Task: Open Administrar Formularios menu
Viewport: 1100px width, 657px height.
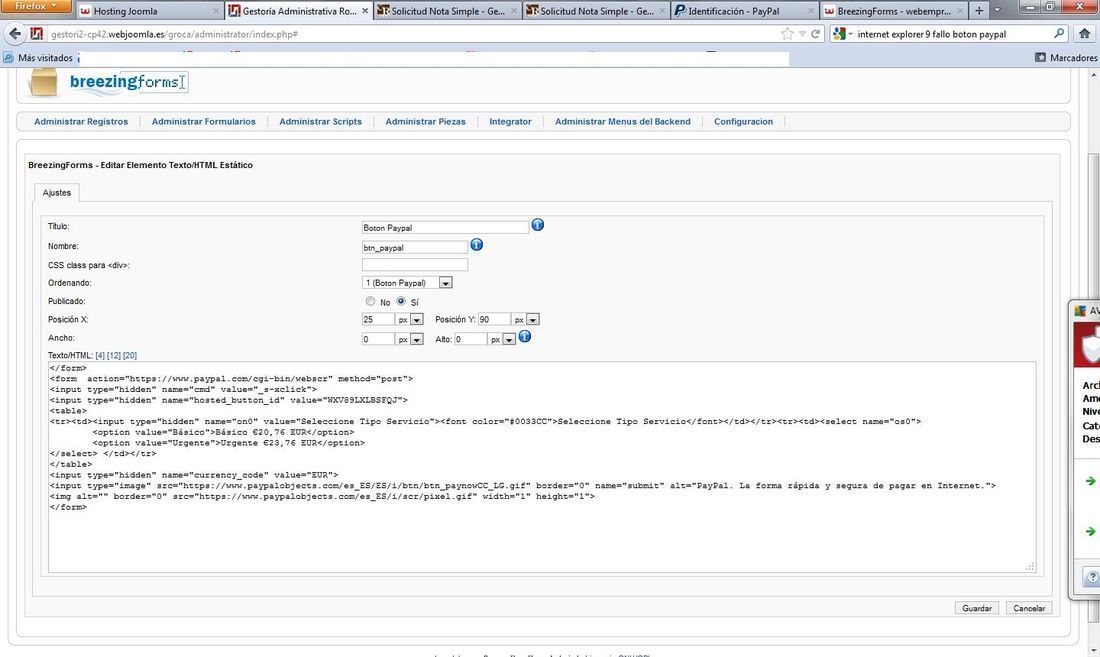Action: click(203, 121)
